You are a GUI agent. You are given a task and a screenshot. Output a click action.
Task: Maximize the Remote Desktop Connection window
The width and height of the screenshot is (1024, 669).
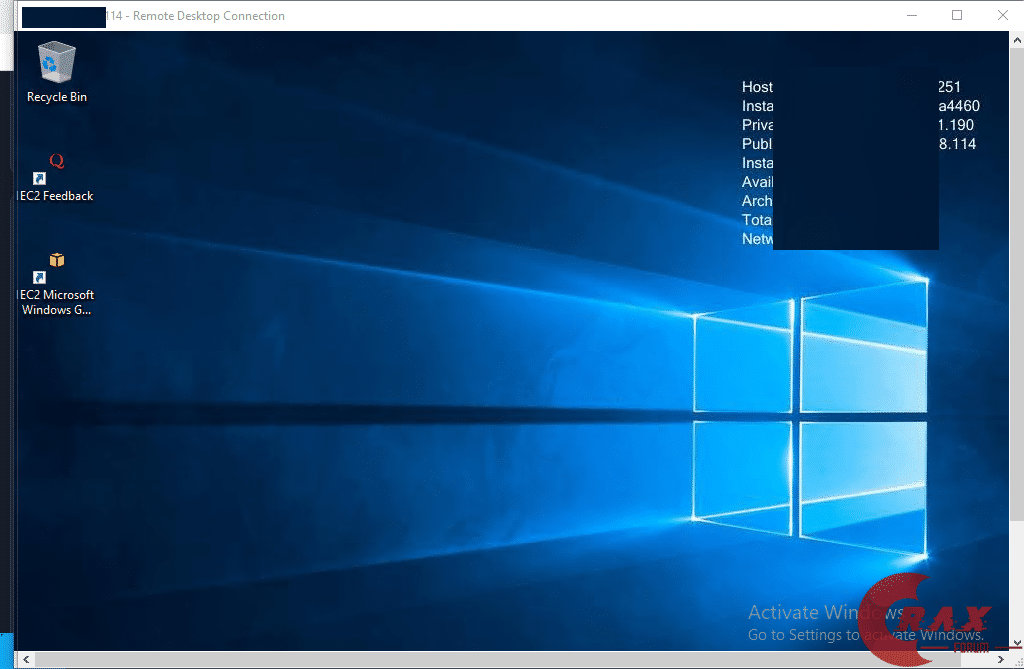(x=957, y=15)
